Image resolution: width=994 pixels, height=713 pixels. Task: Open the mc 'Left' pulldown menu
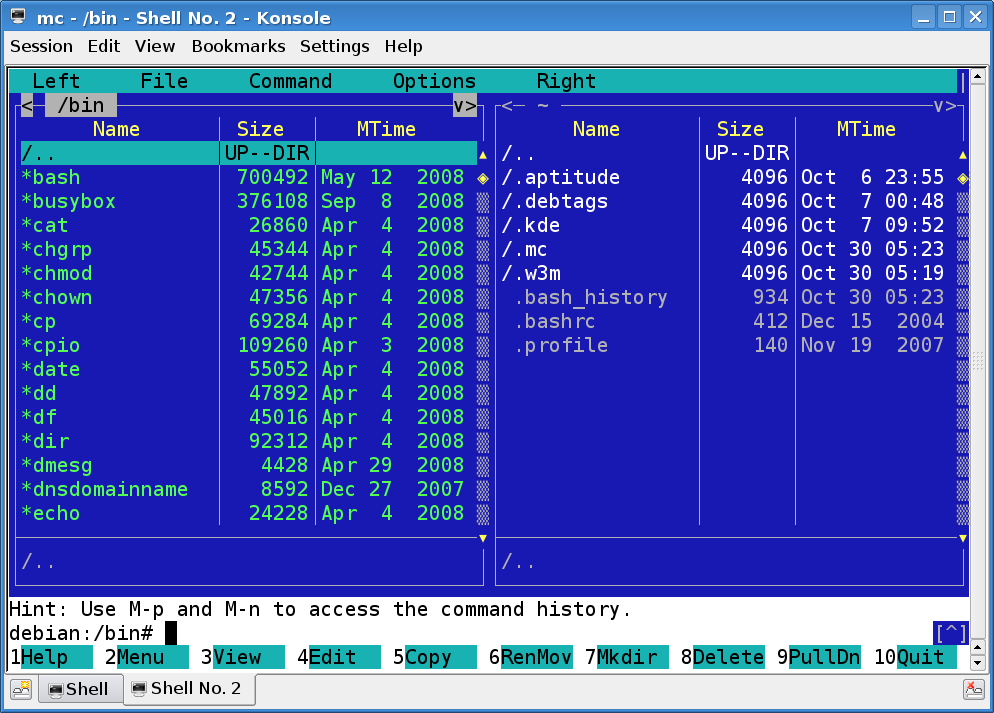(x=56, y=81)
